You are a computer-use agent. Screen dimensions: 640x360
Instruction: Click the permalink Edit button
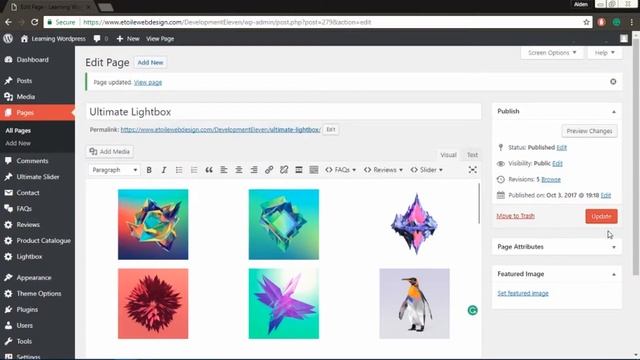[331, 129]
